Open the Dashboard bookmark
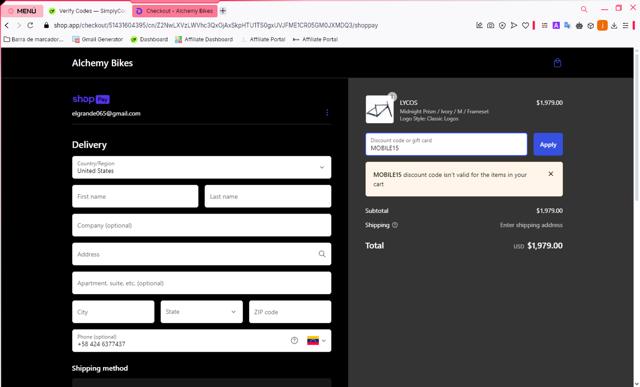Screen dimensions: 640x387 tap(149, 40)
